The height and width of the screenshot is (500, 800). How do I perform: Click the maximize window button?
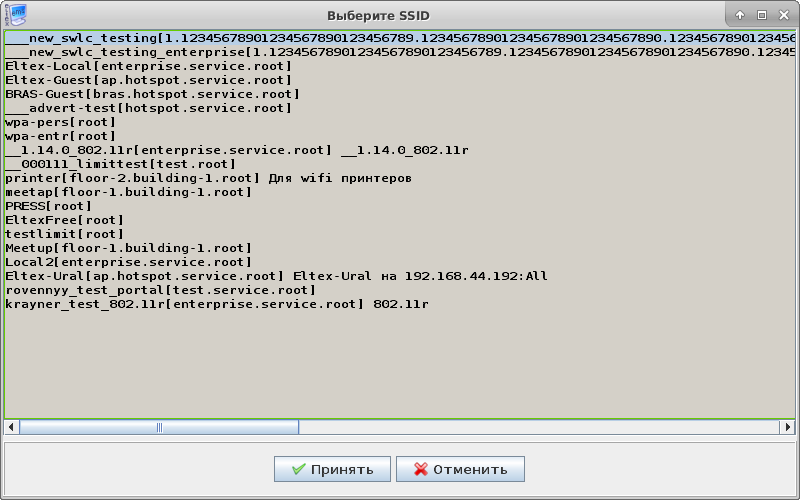coord(762,15)
